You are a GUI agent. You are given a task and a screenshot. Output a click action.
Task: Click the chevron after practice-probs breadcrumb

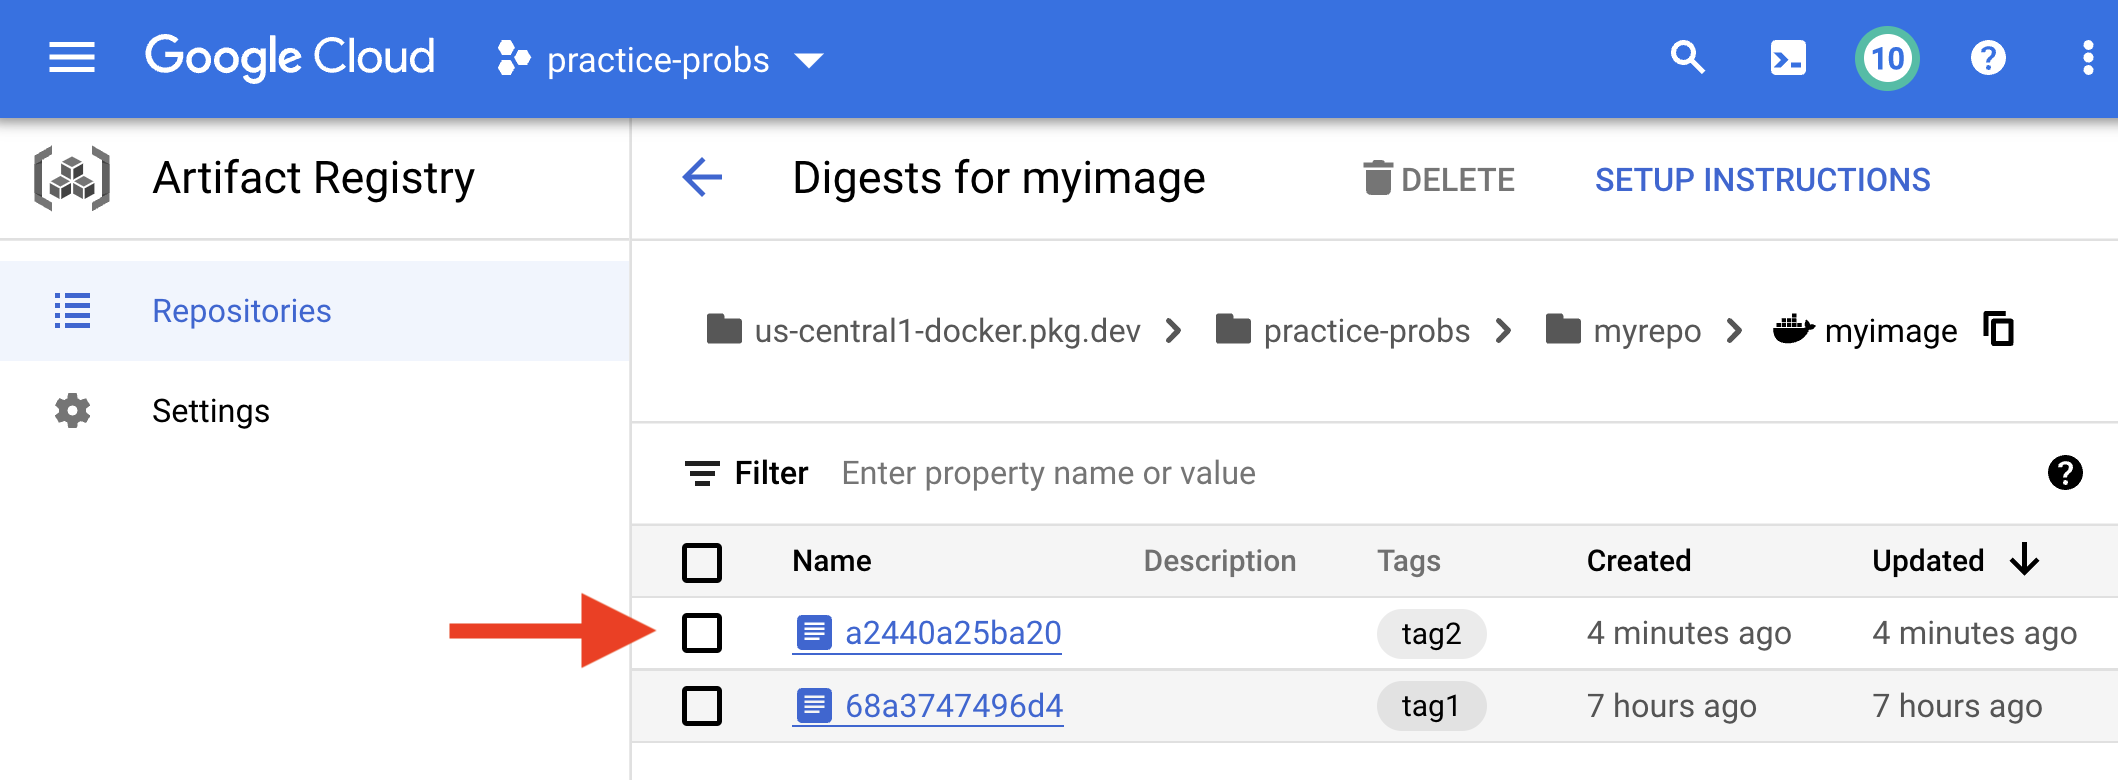pos(1503,330)
